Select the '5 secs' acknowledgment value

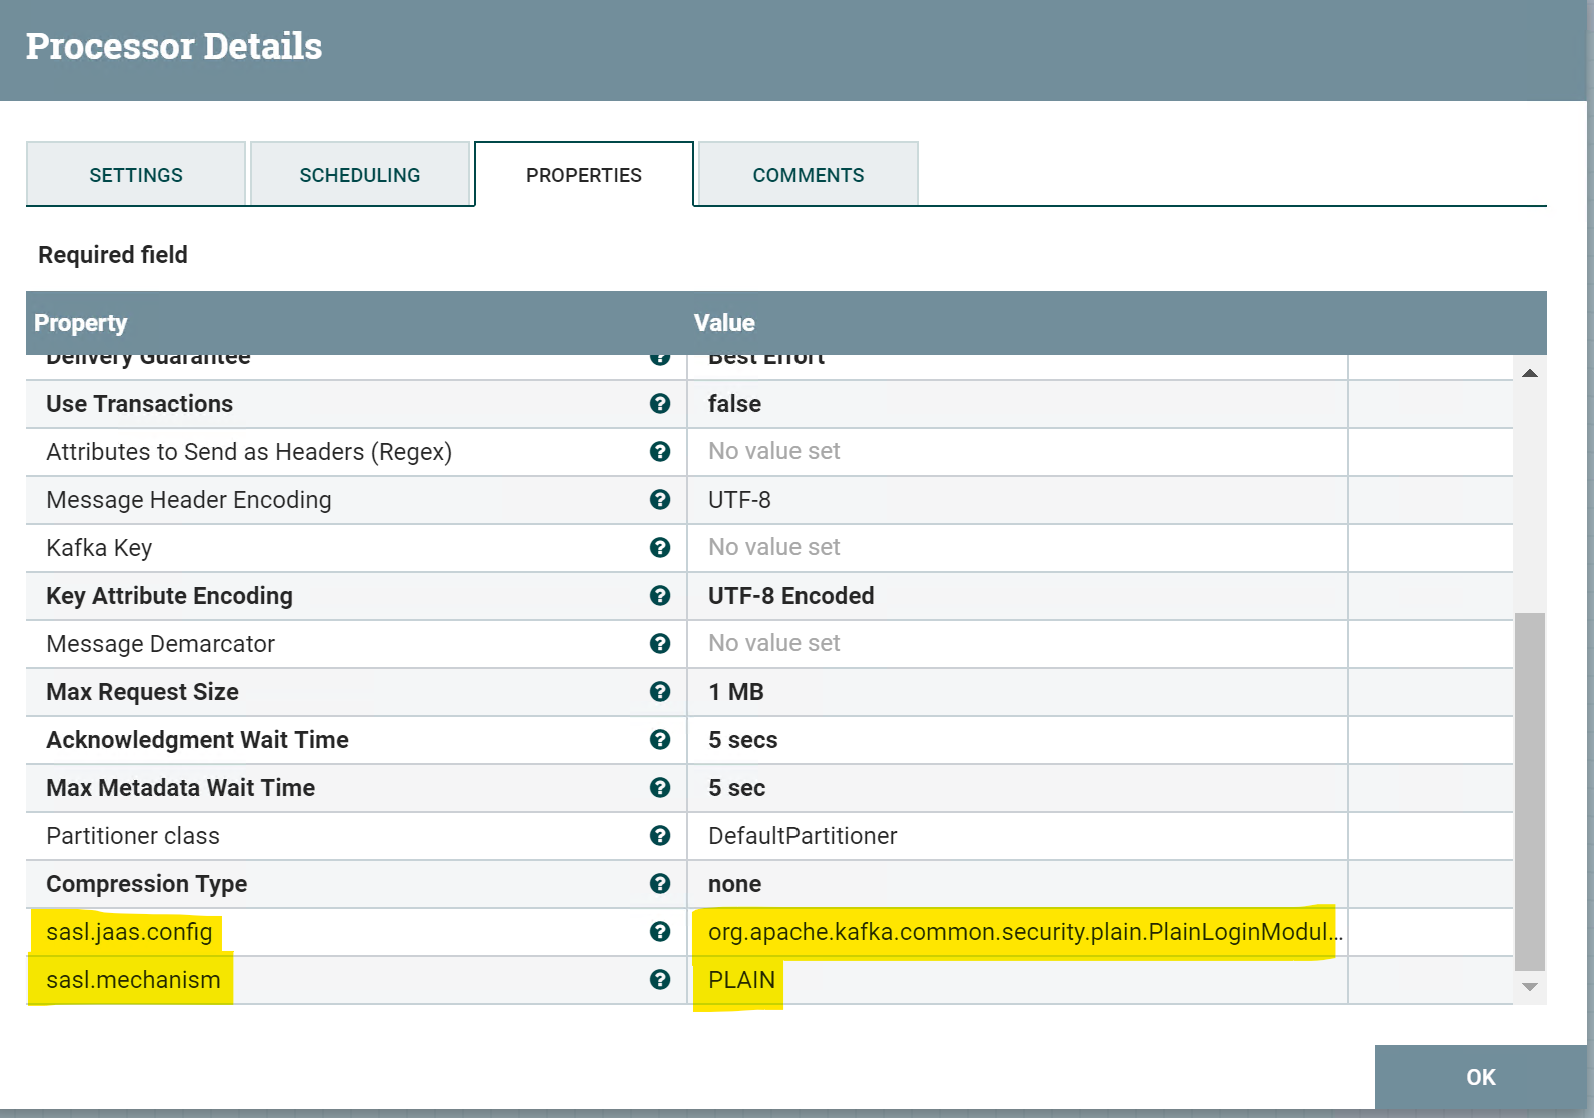coord(742,740)
